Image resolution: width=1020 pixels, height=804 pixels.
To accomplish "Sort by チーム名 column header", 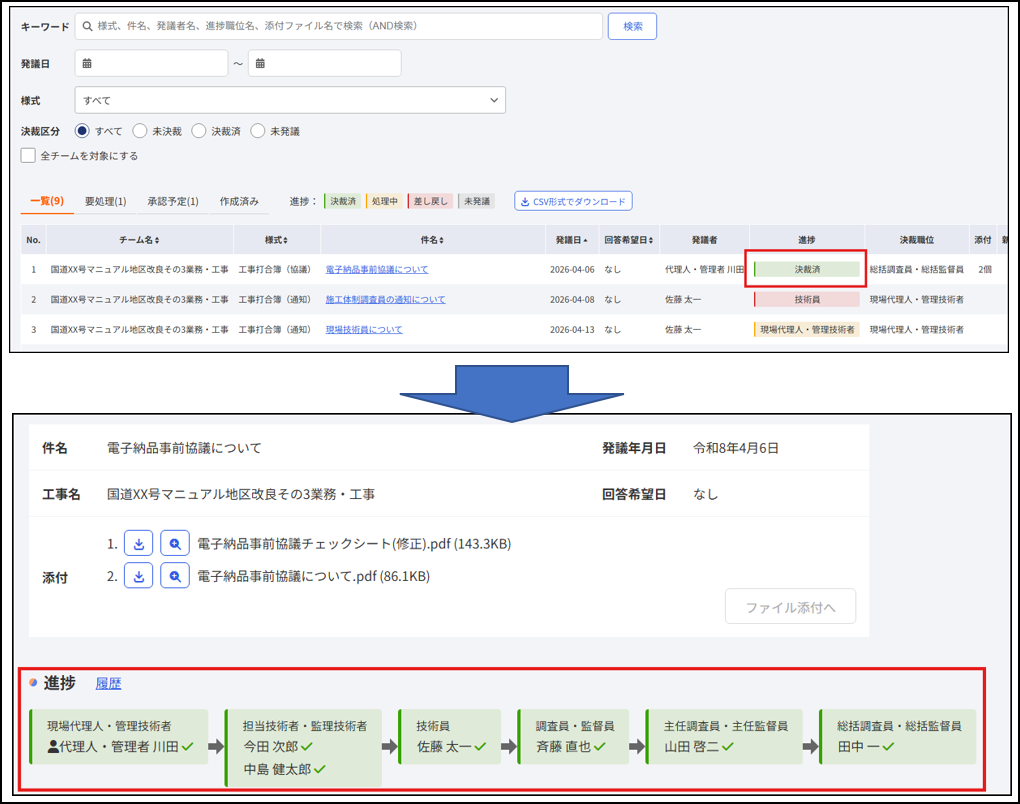I will 139,240.
